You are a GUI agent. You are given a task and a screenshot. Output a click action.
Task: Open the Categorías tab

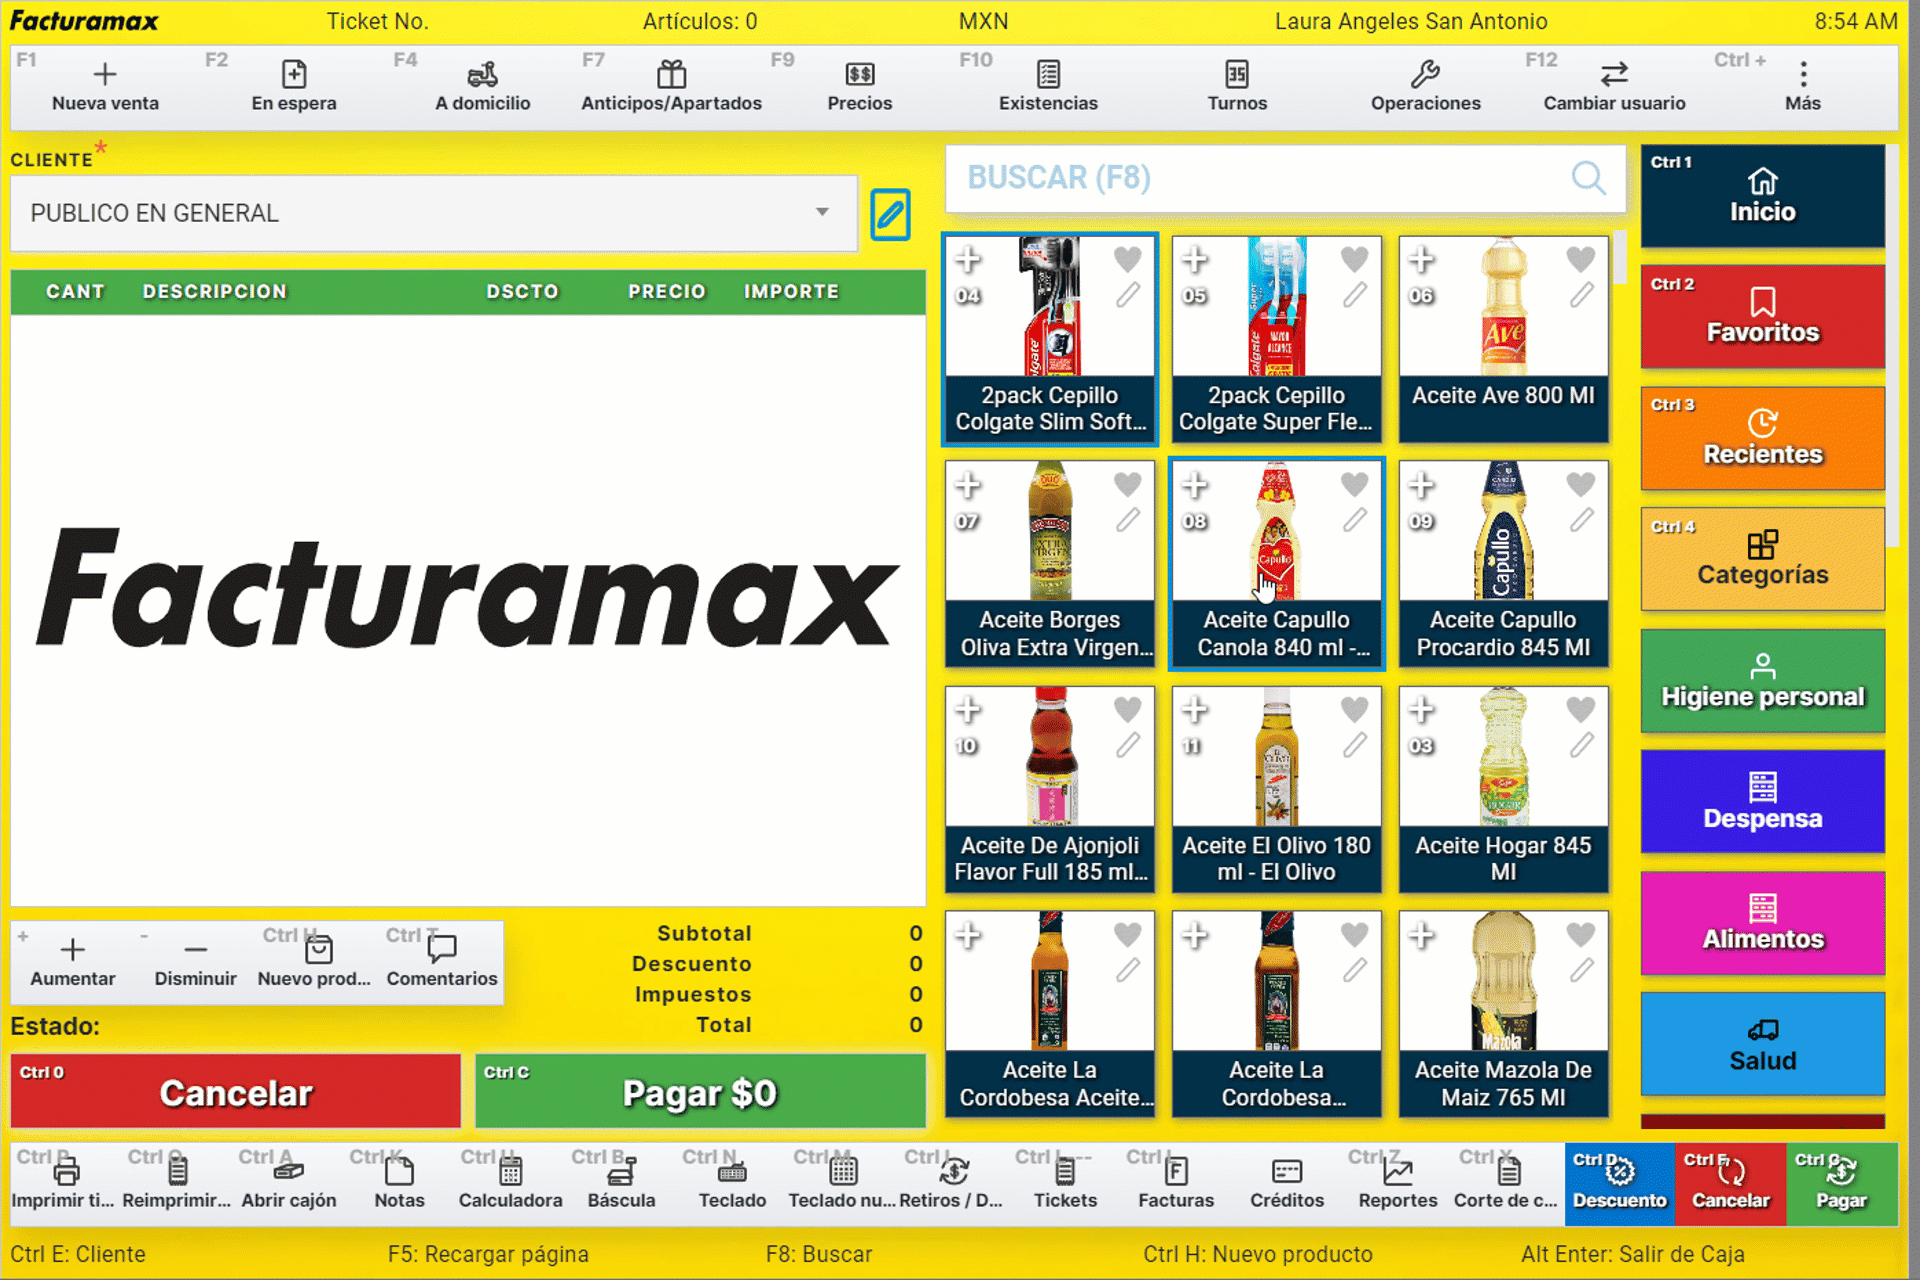coord(1763,559)
